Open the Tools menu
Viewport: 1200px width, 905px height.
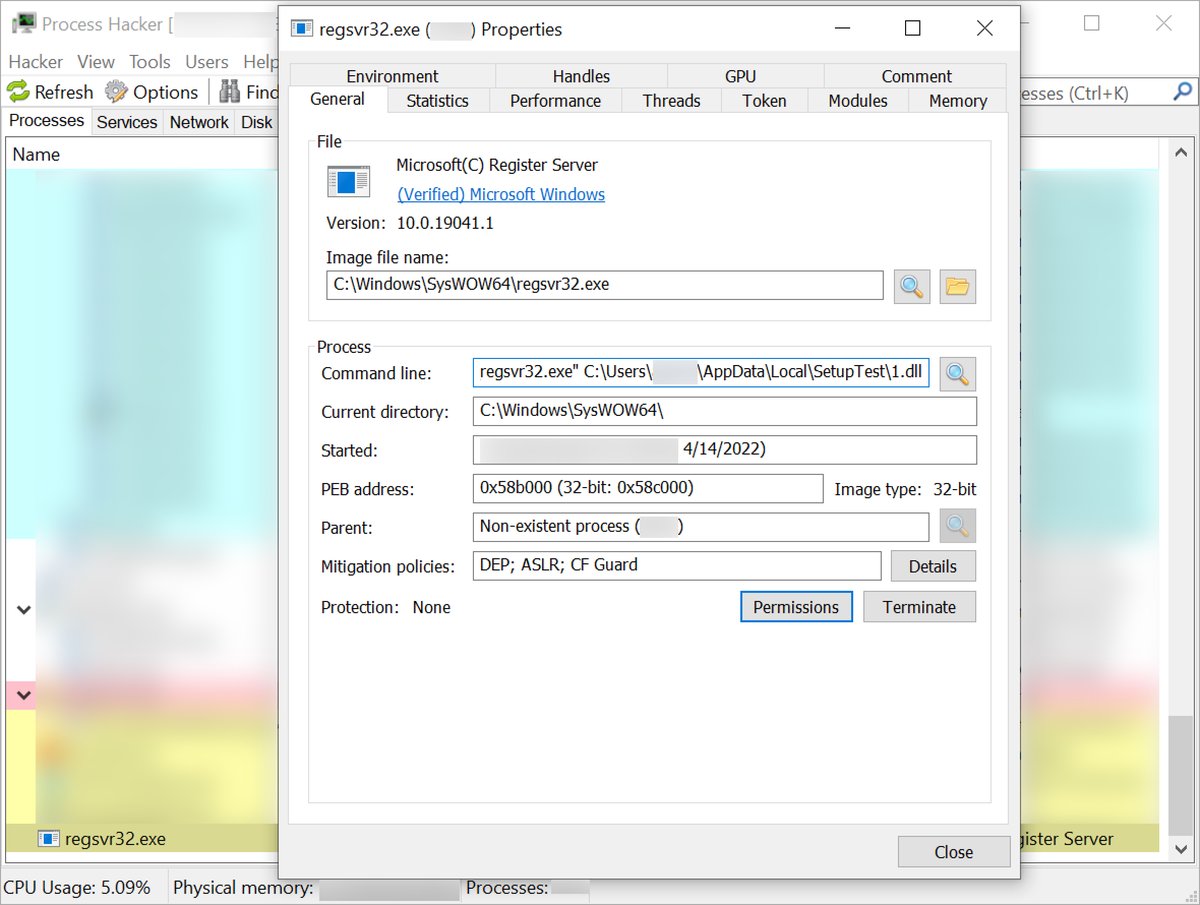[x=150, y=62]
